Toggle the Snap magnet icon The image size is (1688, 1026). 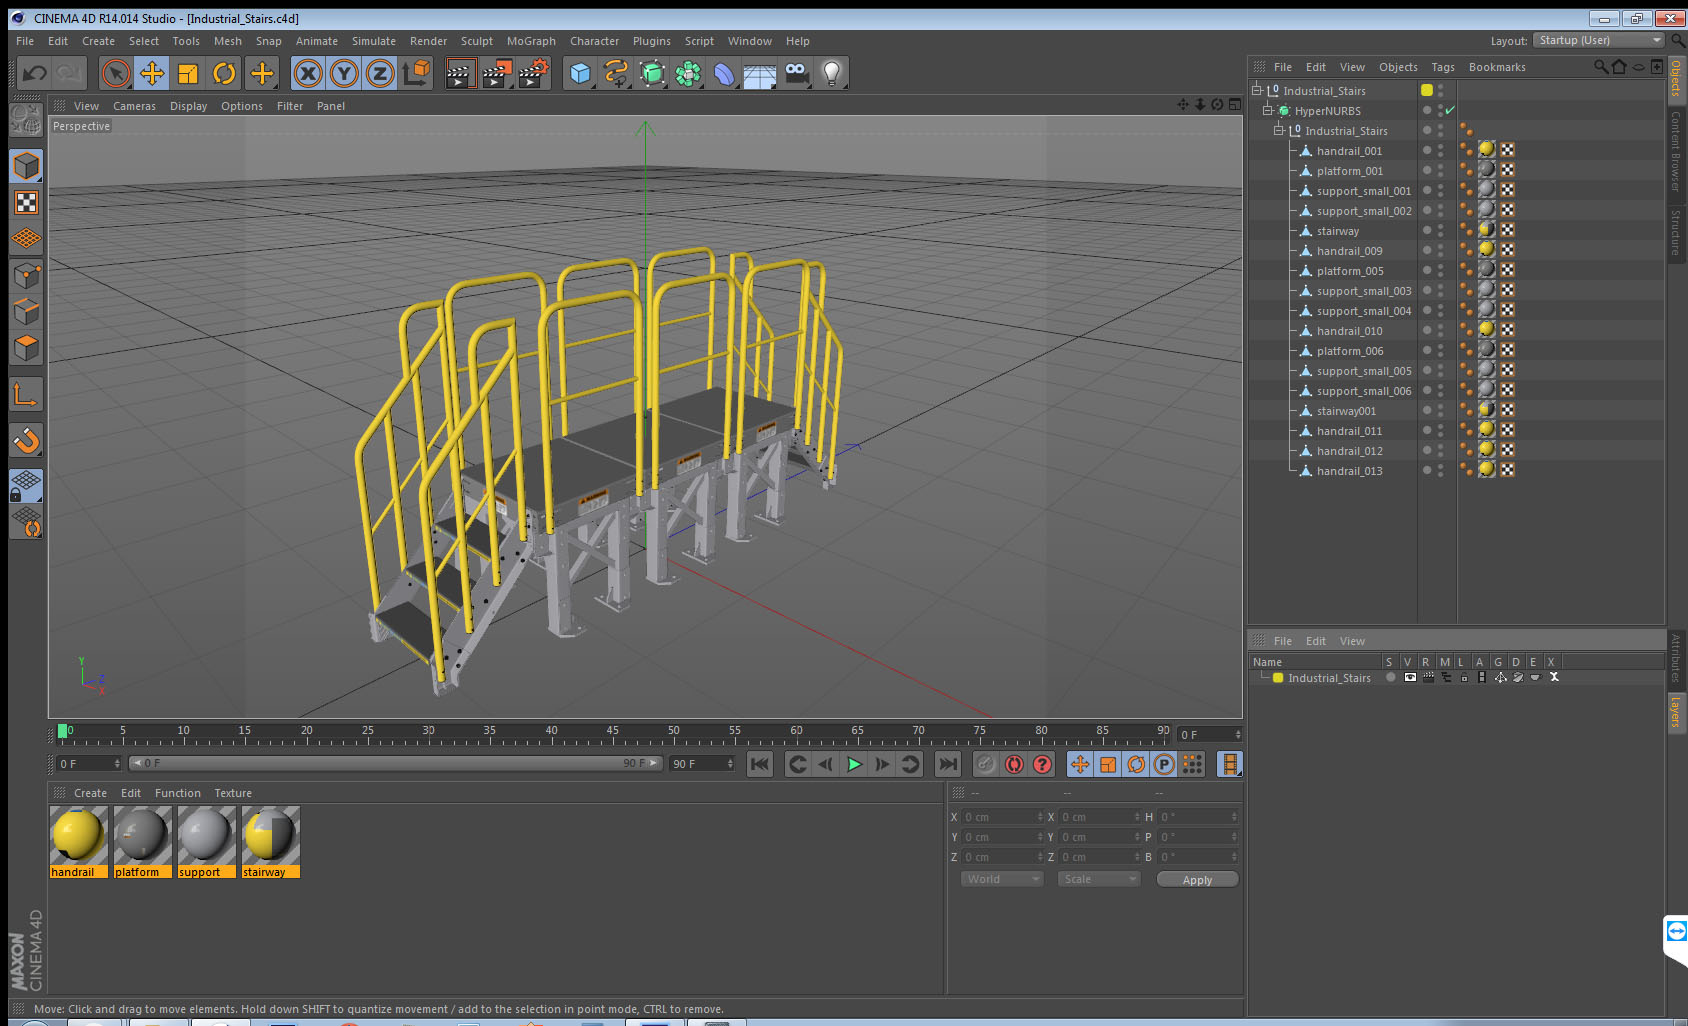click(27, 440)
